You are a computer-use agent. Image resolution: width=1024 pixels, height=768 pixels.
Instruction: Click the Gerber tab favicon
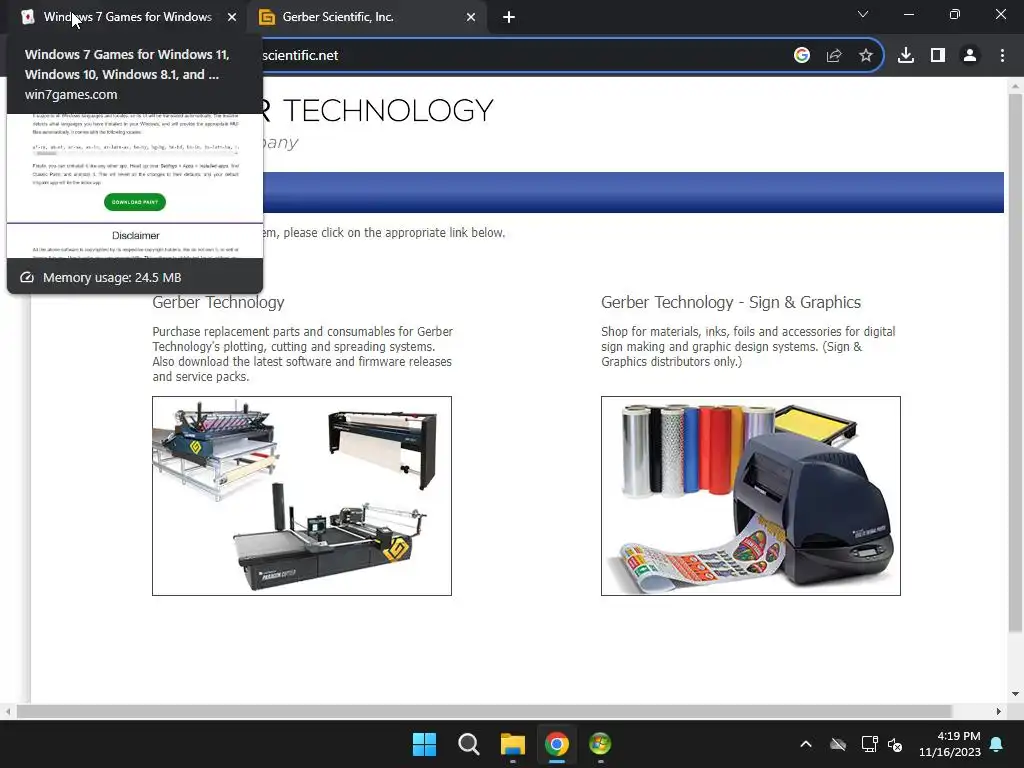pyautogui.click(x=266, y=17)
